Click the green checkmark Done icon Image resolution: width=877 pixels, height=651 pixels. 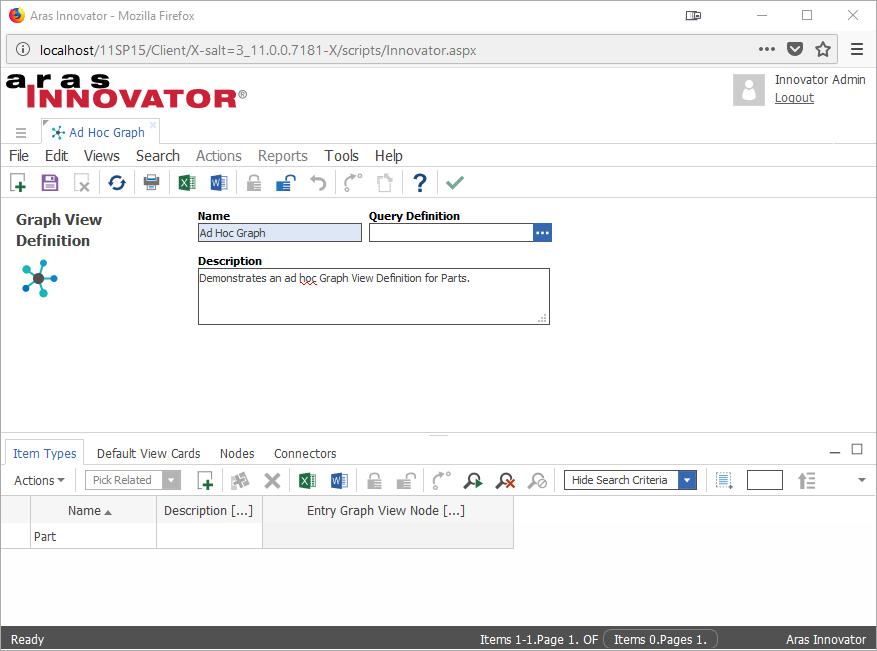click(455, 182)
